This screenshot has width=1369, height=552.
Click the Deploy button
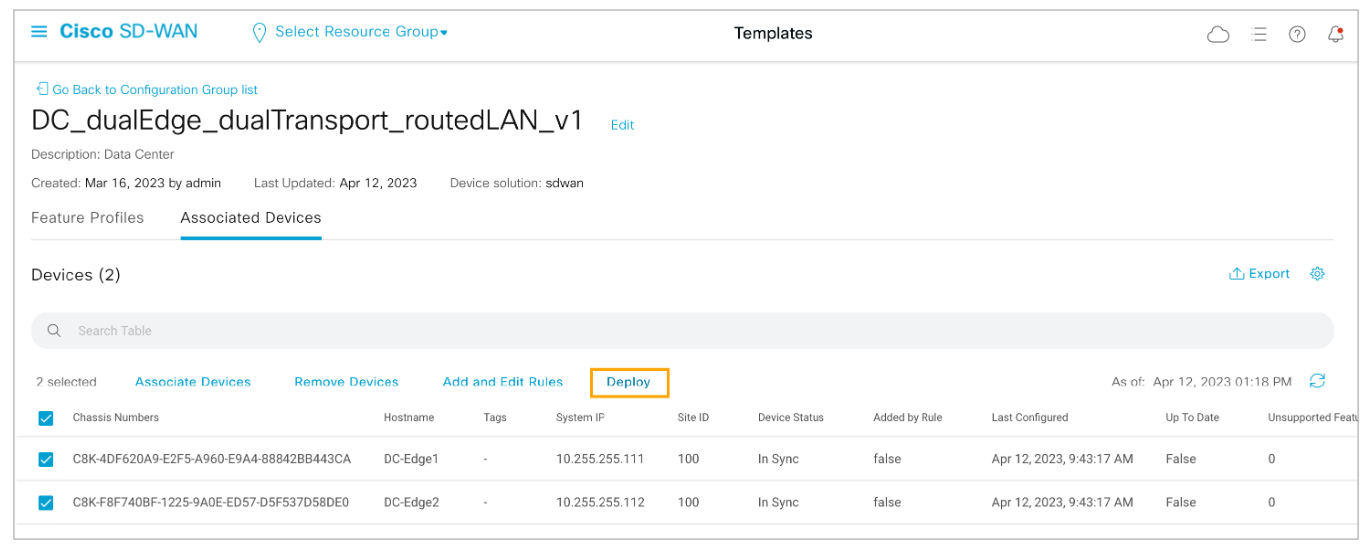628,382
